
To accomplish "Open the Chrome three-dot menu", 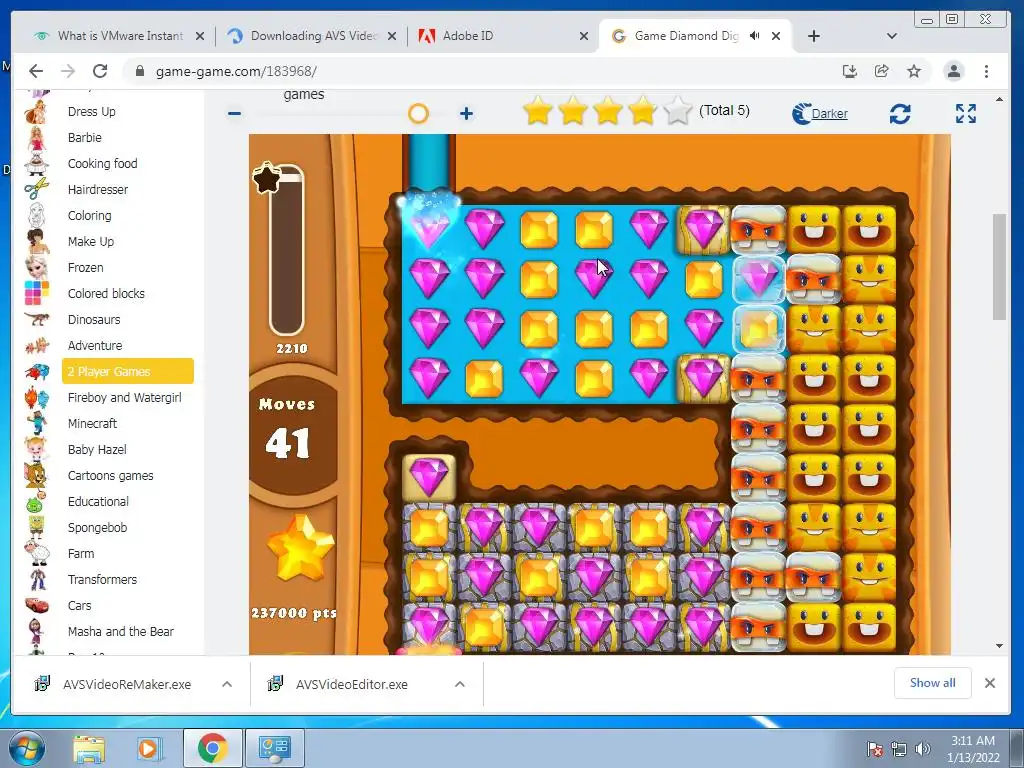I will (x=986, y=71).
